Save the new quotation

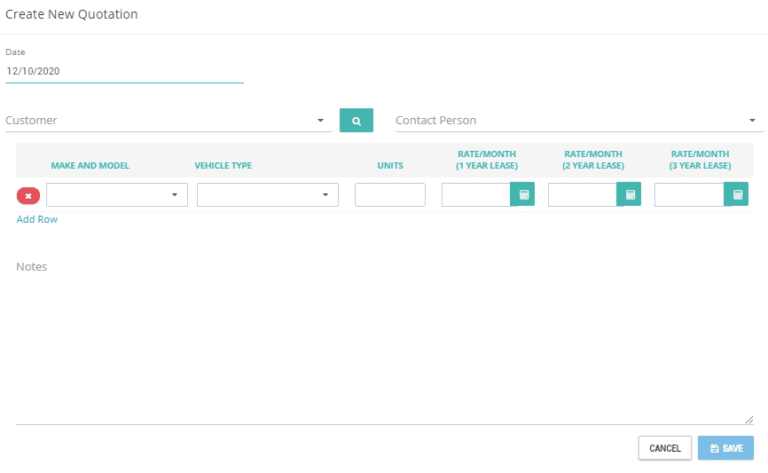click(726, 448)
